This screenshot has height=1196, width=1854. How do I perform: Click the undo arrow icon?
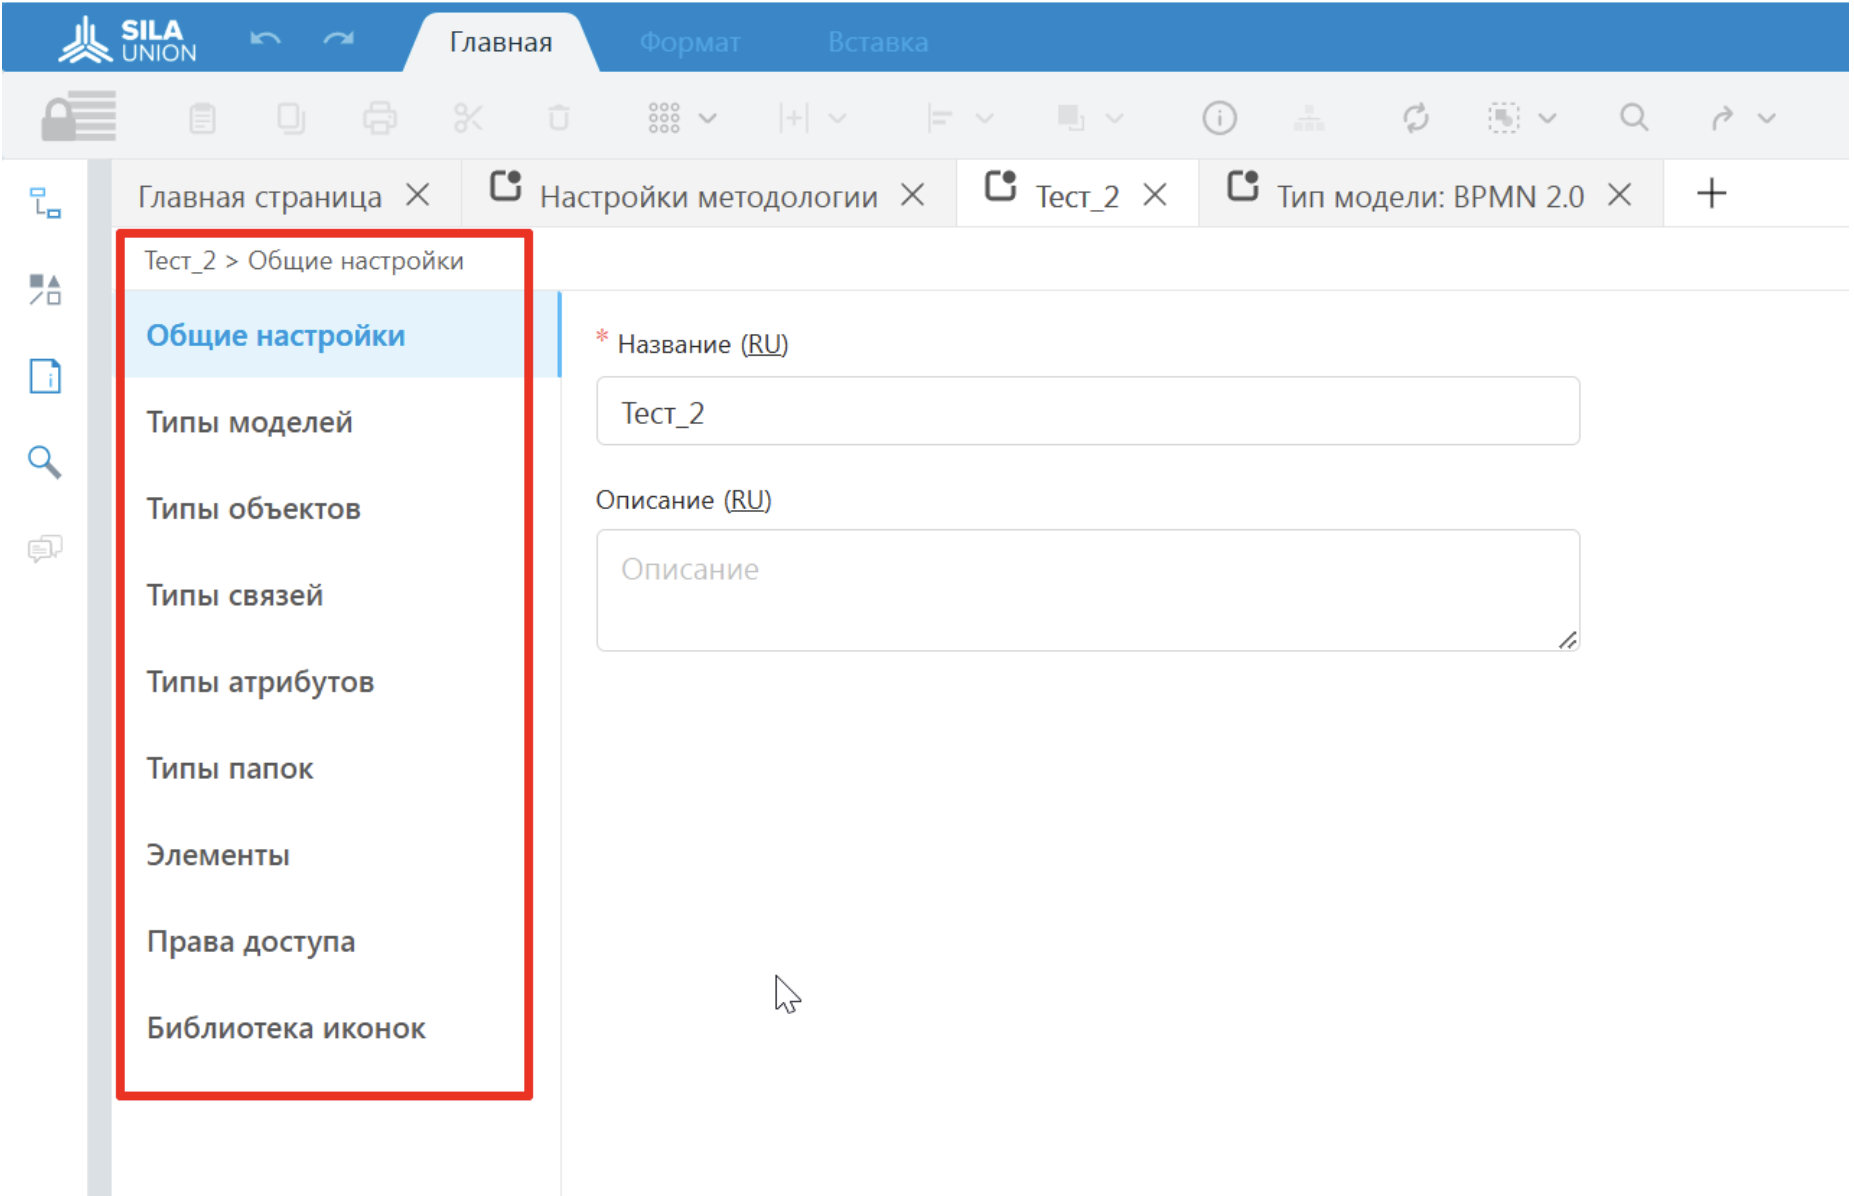click(x=265, y=40)
